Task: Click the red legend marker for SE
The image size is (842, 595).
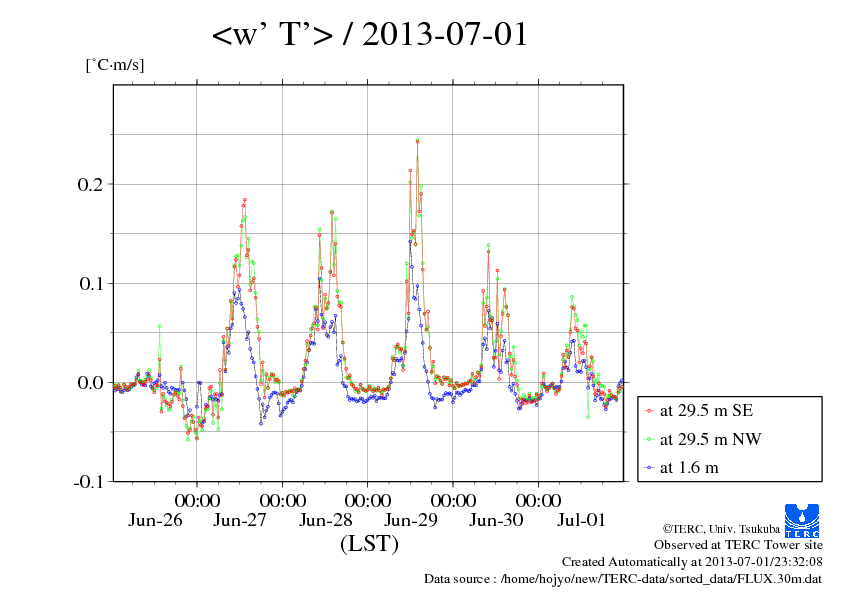Action: 649,411
